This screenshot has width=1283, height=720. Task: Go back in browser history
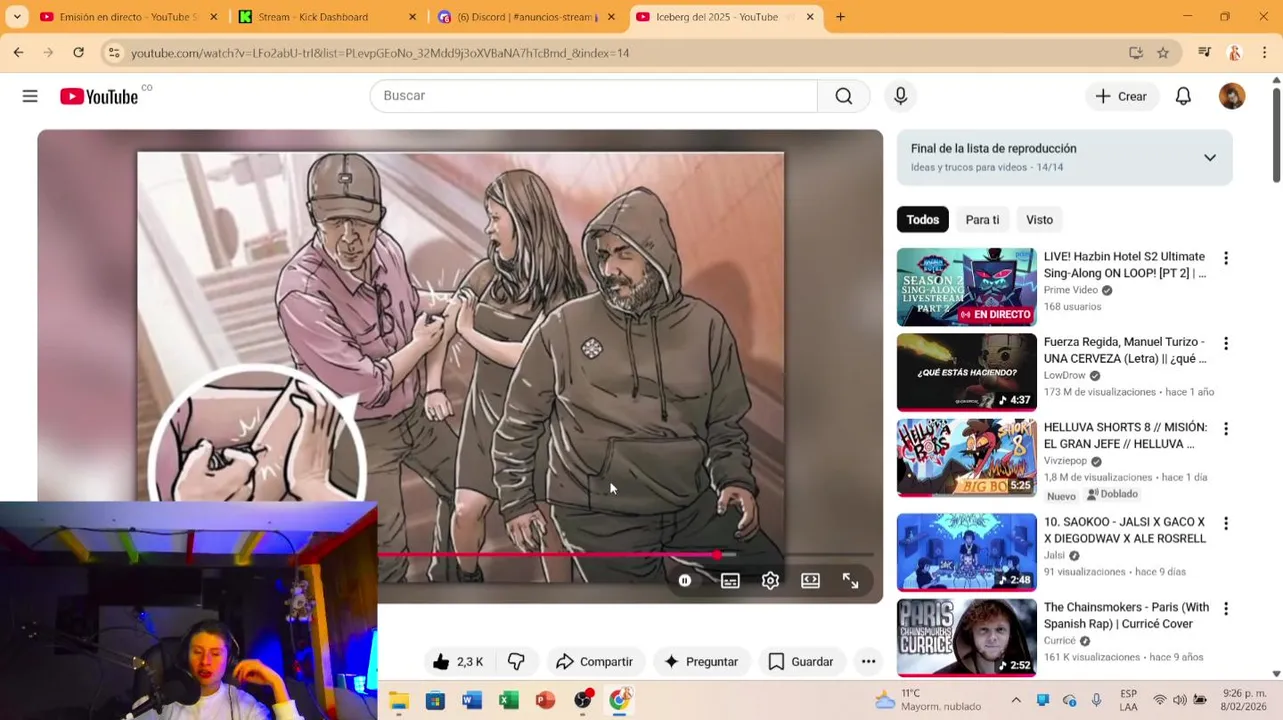pos(18,52)
